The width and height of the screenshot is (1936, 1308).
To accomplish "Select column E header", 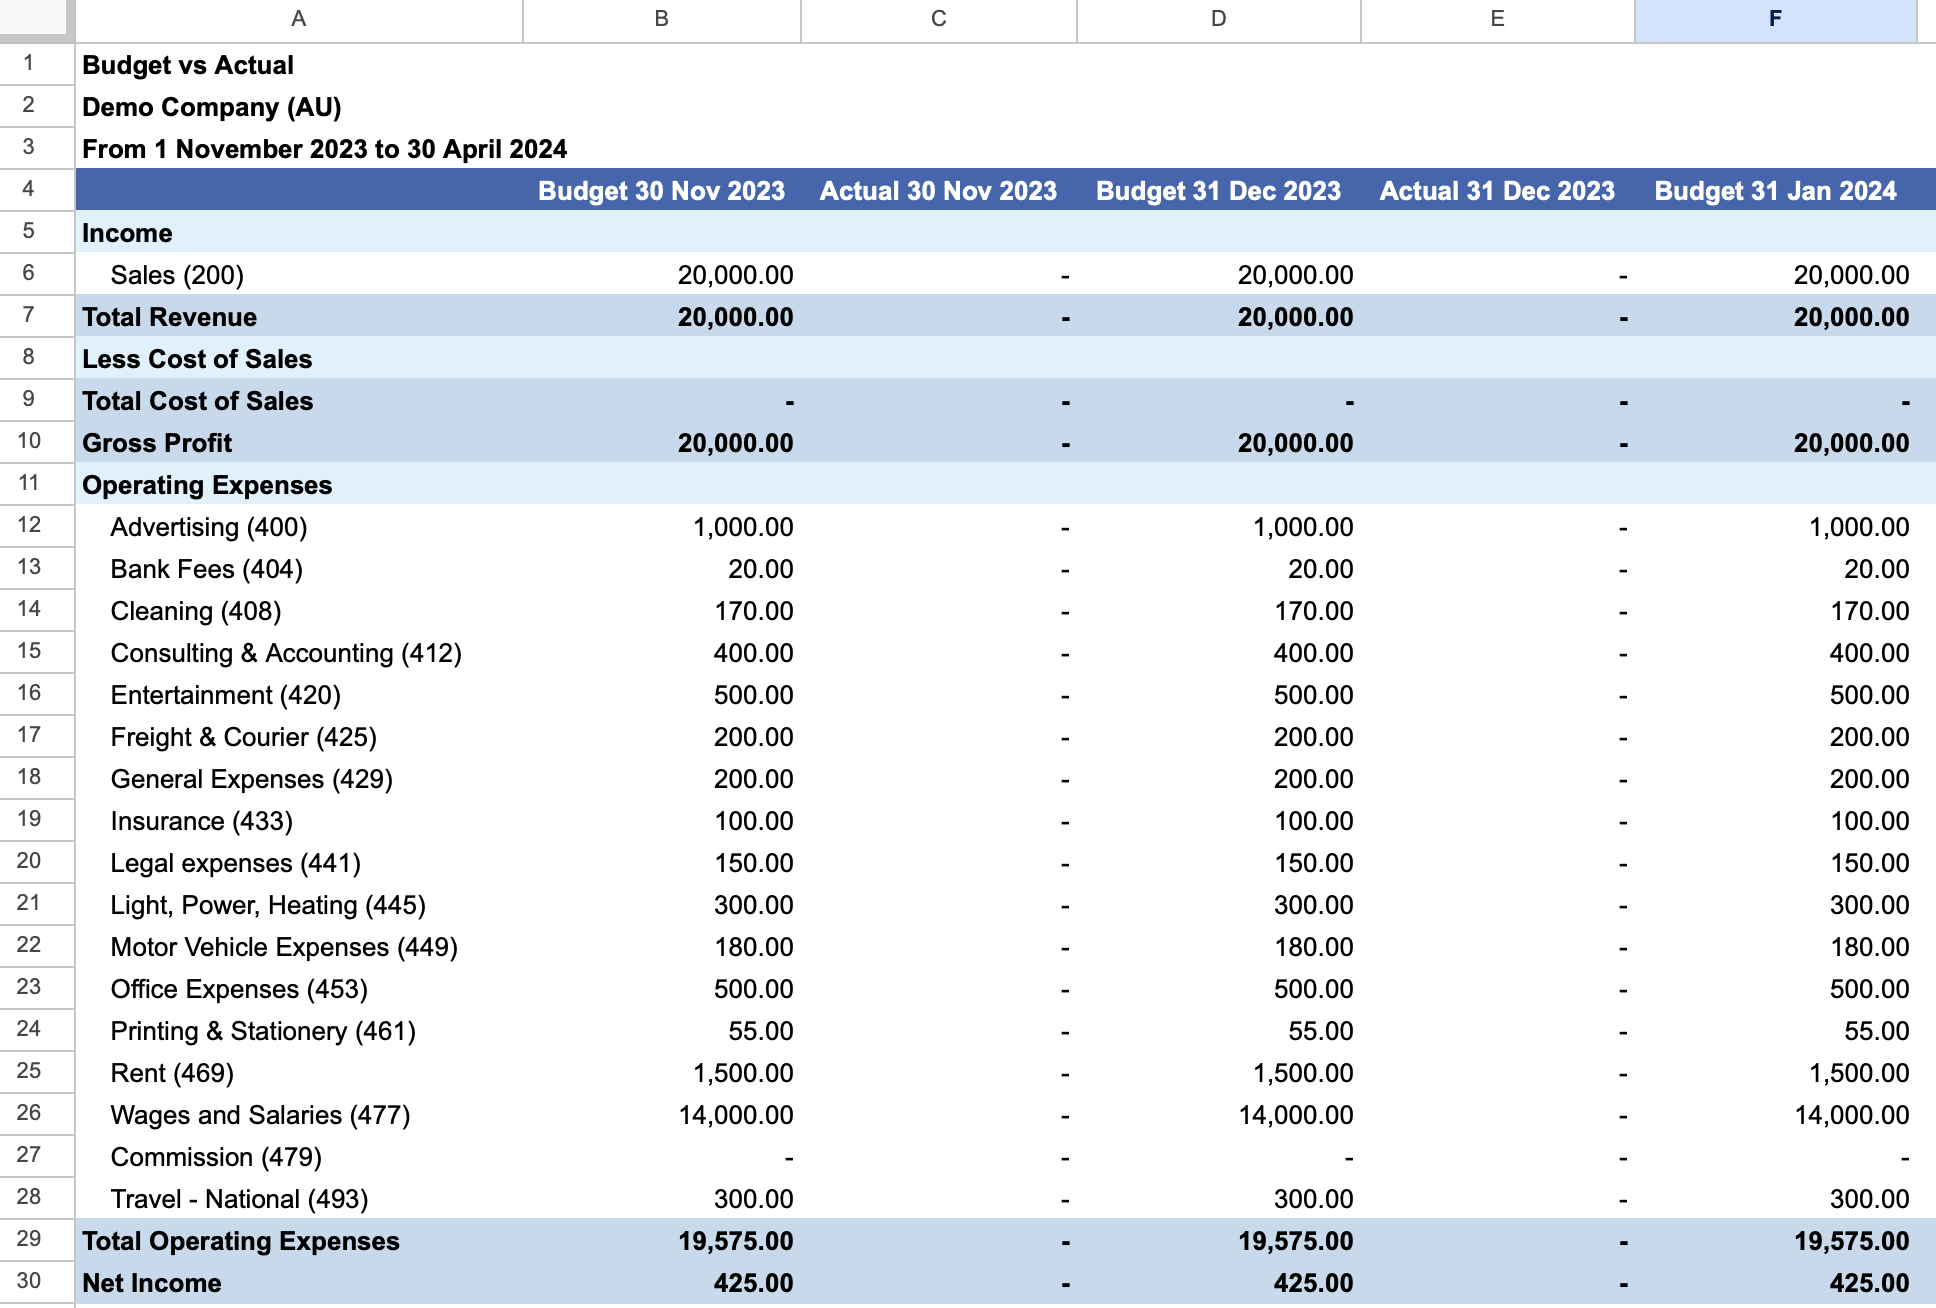I will click(1497, 19).
